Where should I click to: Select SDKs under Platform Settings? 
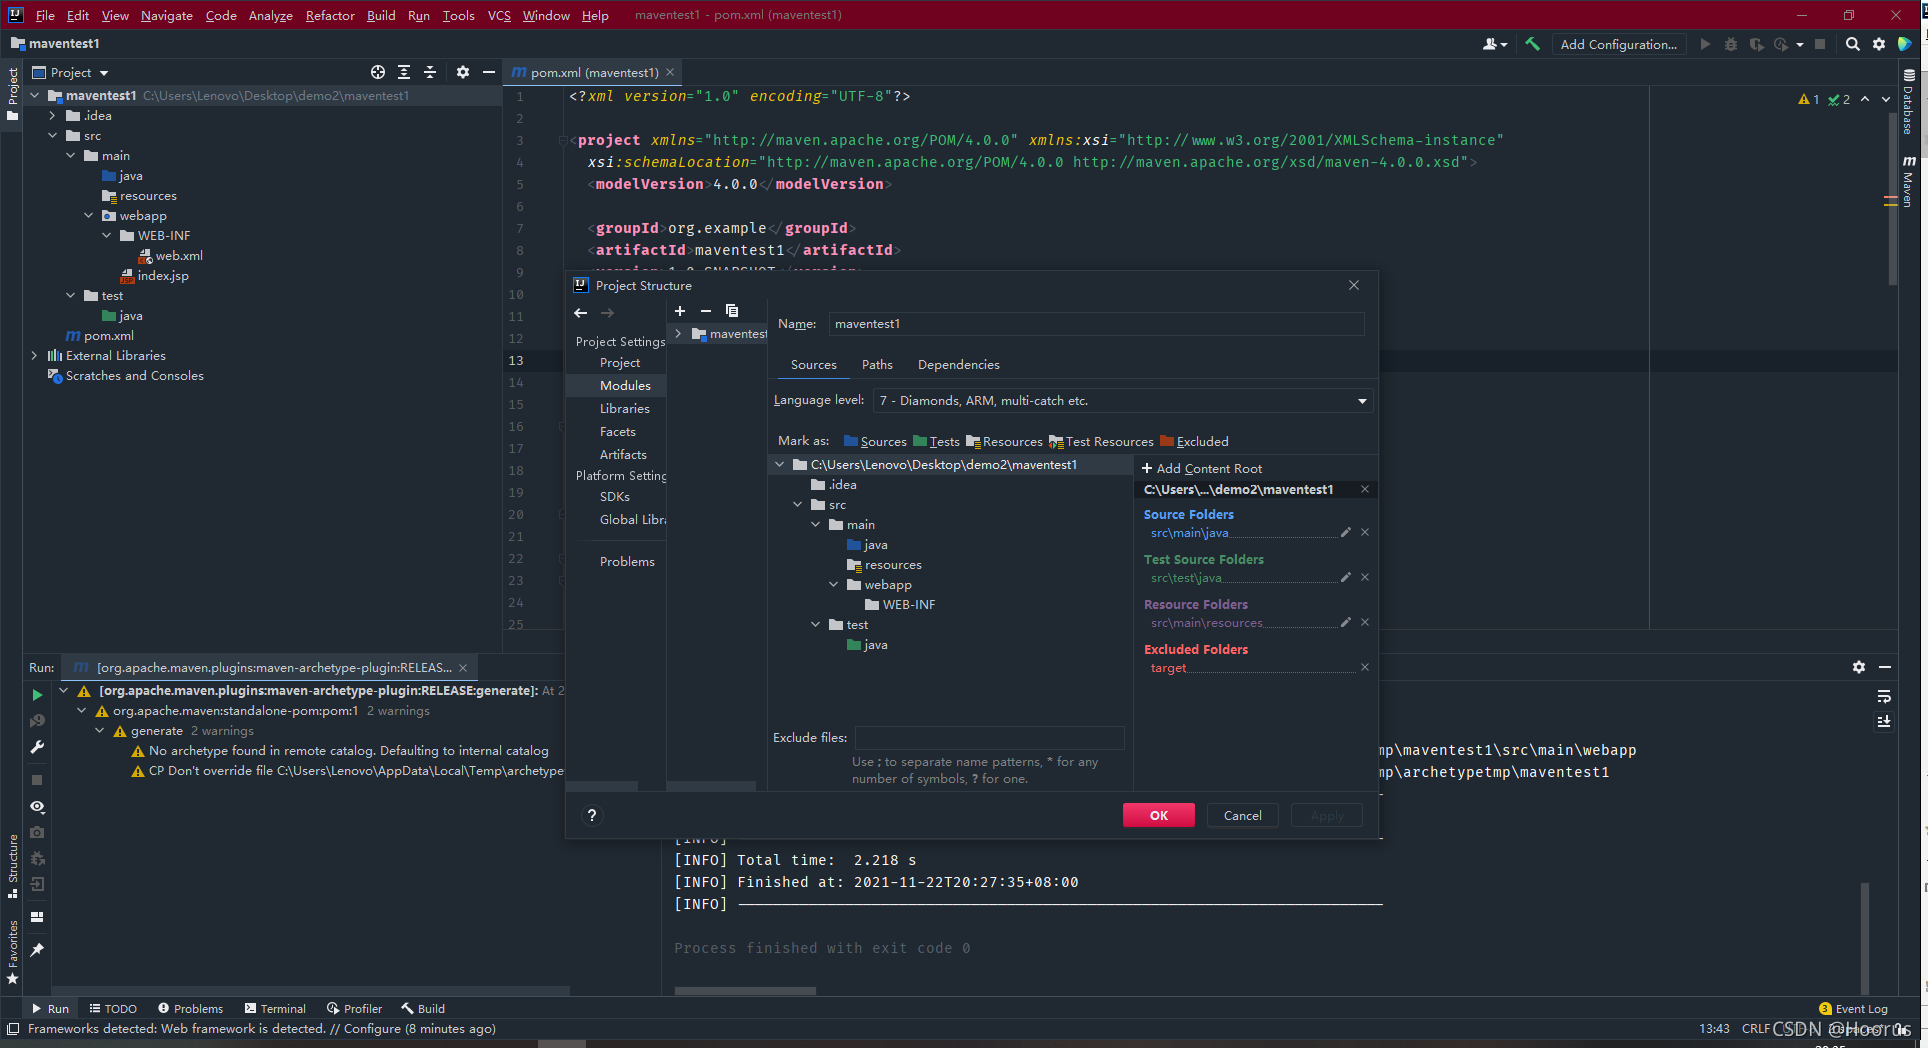(x=614, y=496)
